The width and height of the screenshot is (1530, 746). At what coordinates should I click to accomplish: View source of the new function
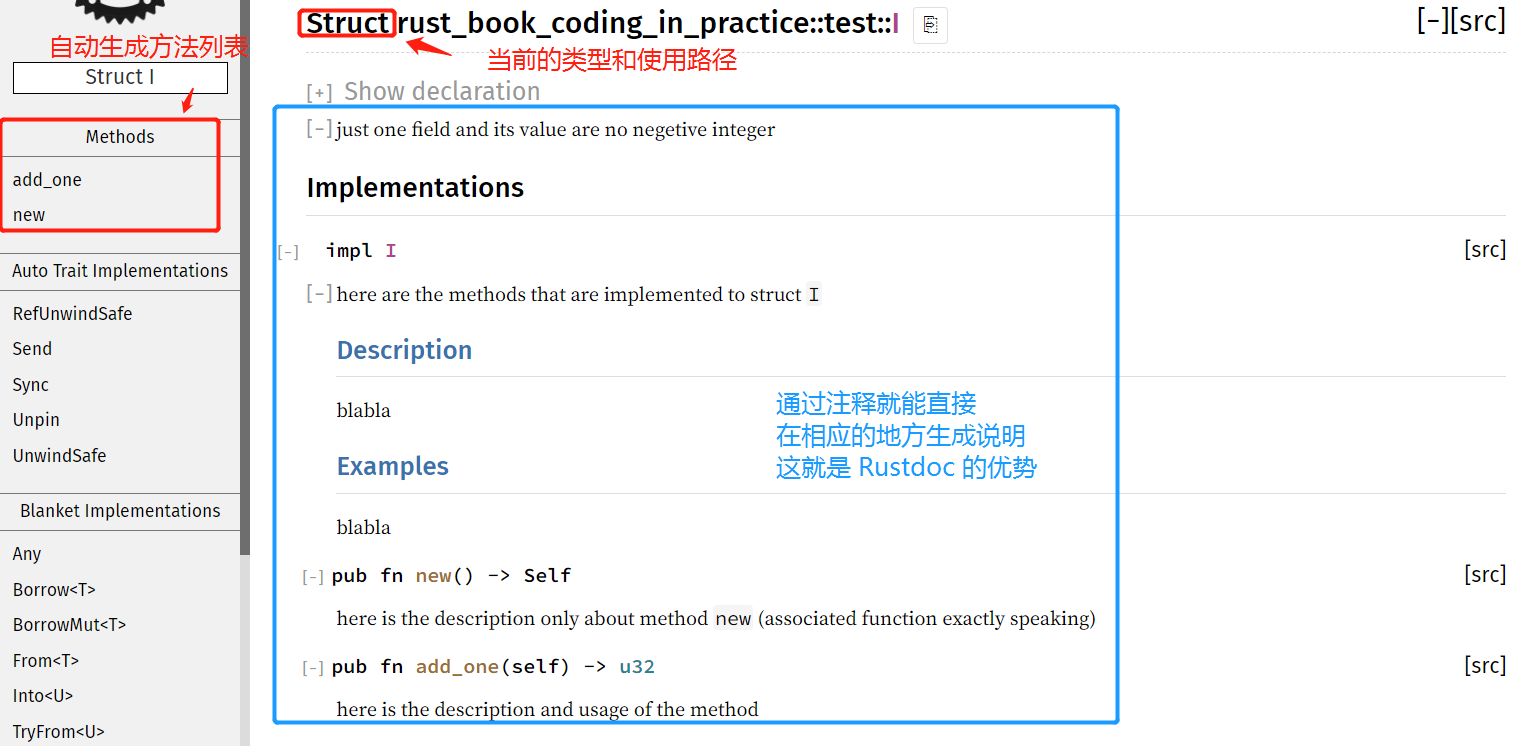pos(1484,575)
